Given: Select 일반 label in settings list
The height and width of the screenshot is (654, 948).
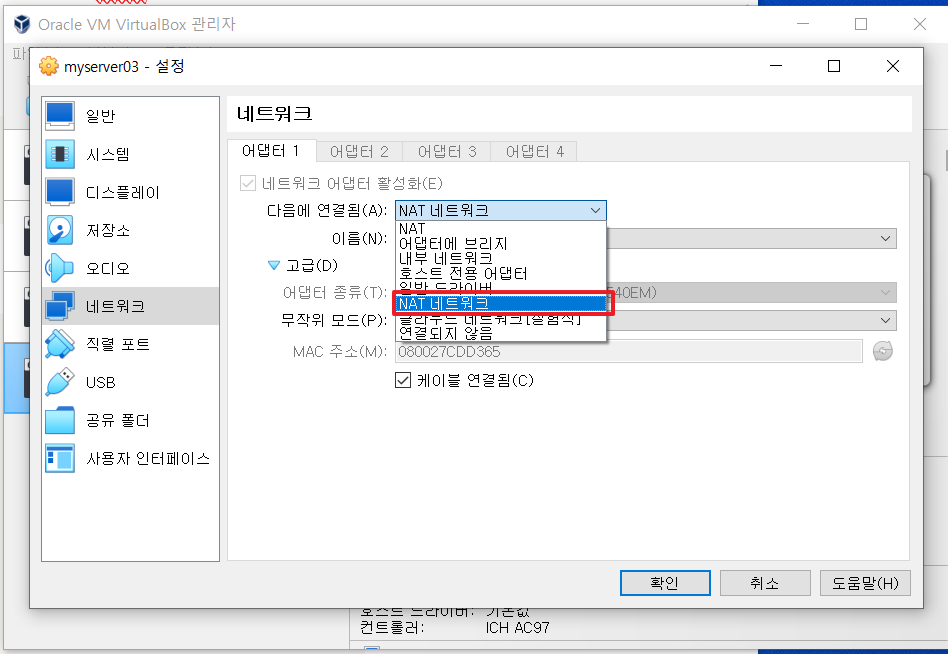Looking at the screenshot, I should click(x=100, y=115).
